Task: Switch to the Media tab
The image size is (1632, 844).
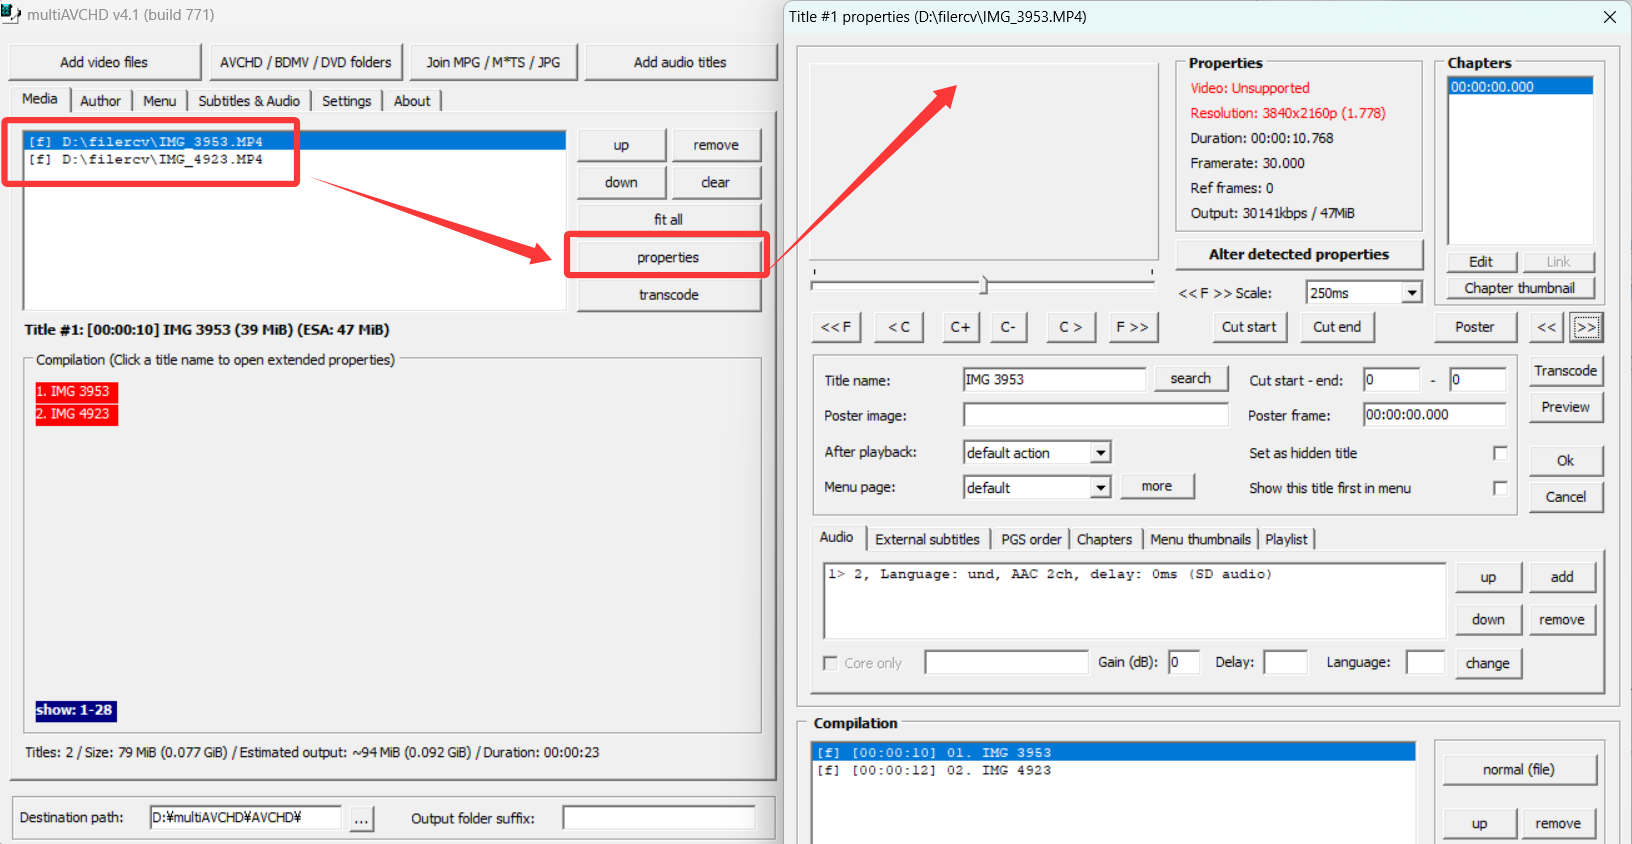Action: 40,99
